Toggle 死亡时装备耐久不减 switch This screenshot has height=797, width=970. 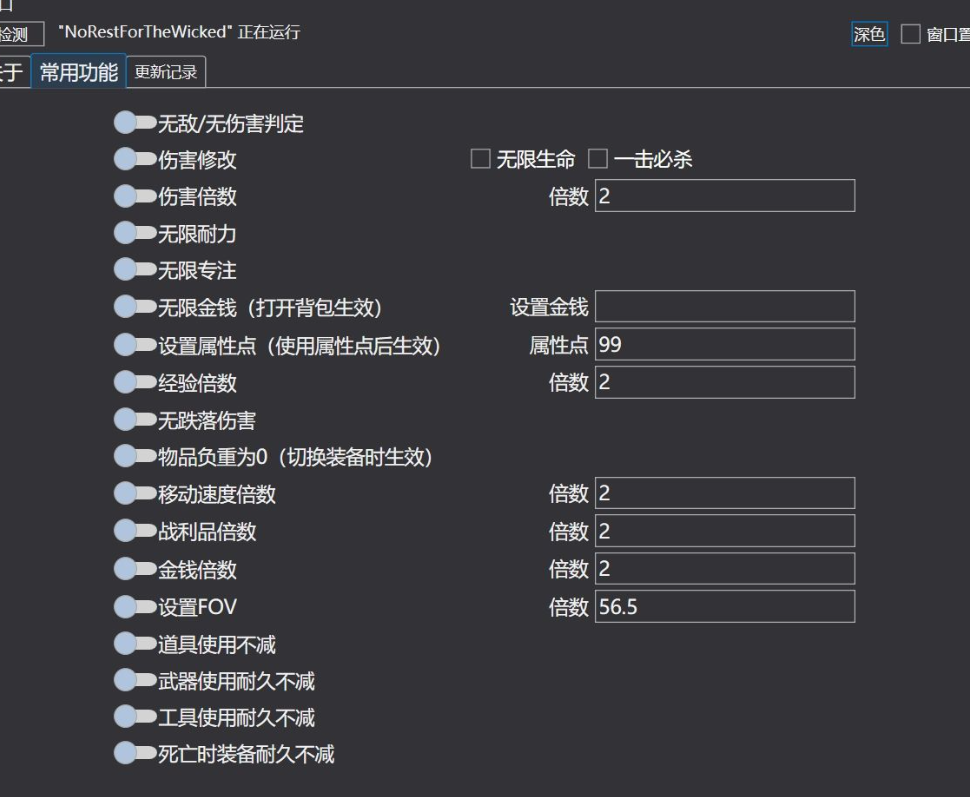tap(135, 754)
